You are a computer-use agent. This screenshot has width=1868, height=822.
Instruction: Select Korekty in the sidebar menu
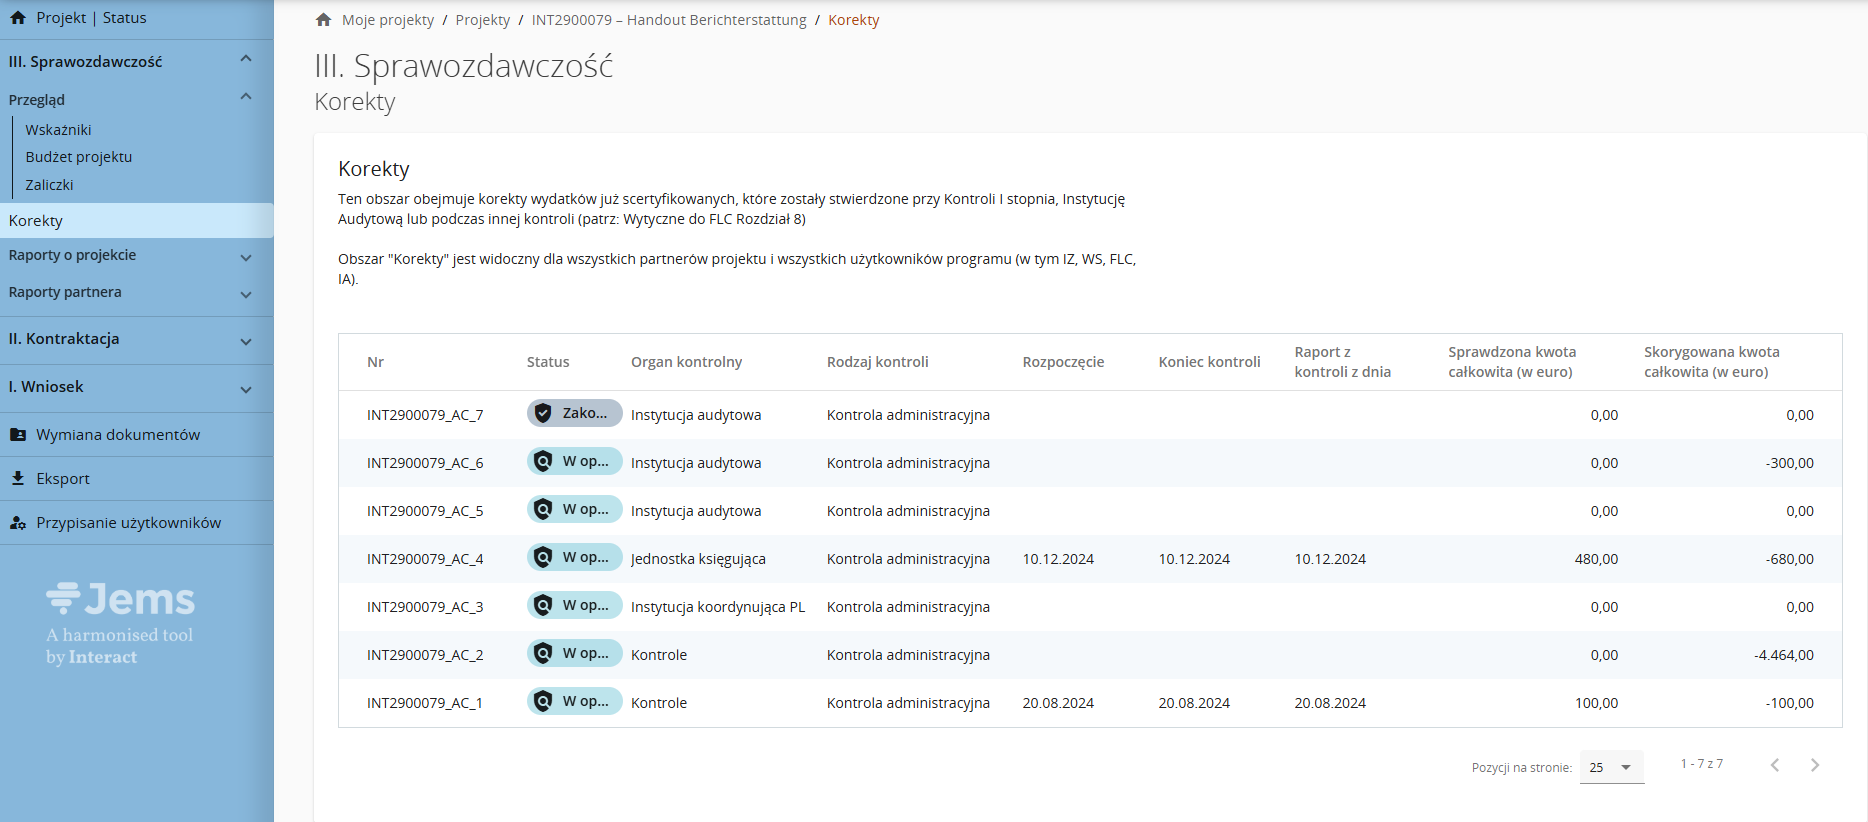tap(36, 221)
